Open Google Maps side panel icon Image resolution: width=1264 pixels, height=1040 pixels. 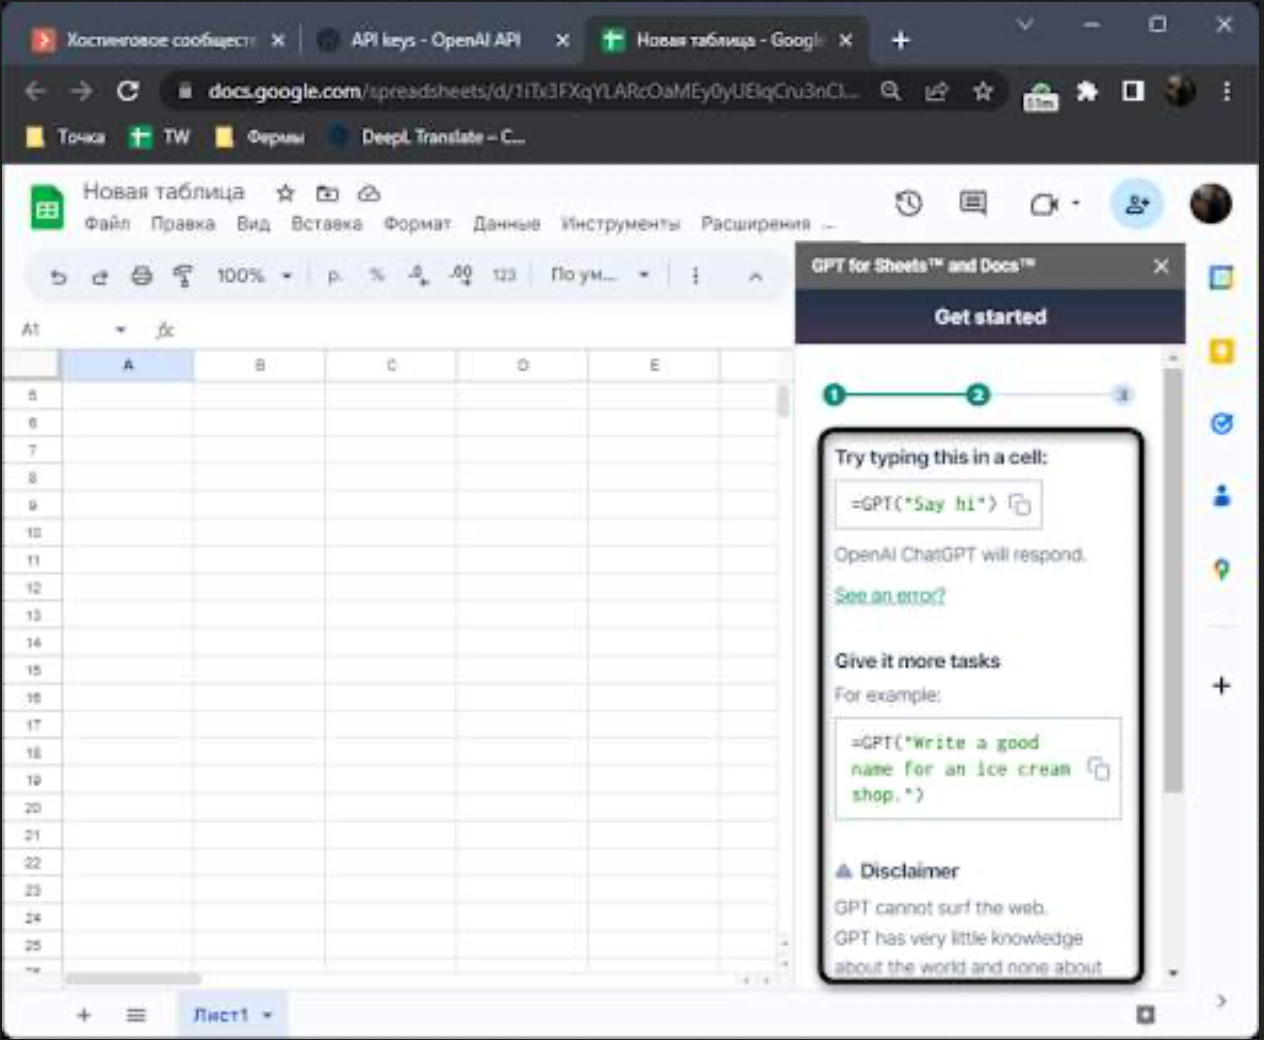point(1221,570)
